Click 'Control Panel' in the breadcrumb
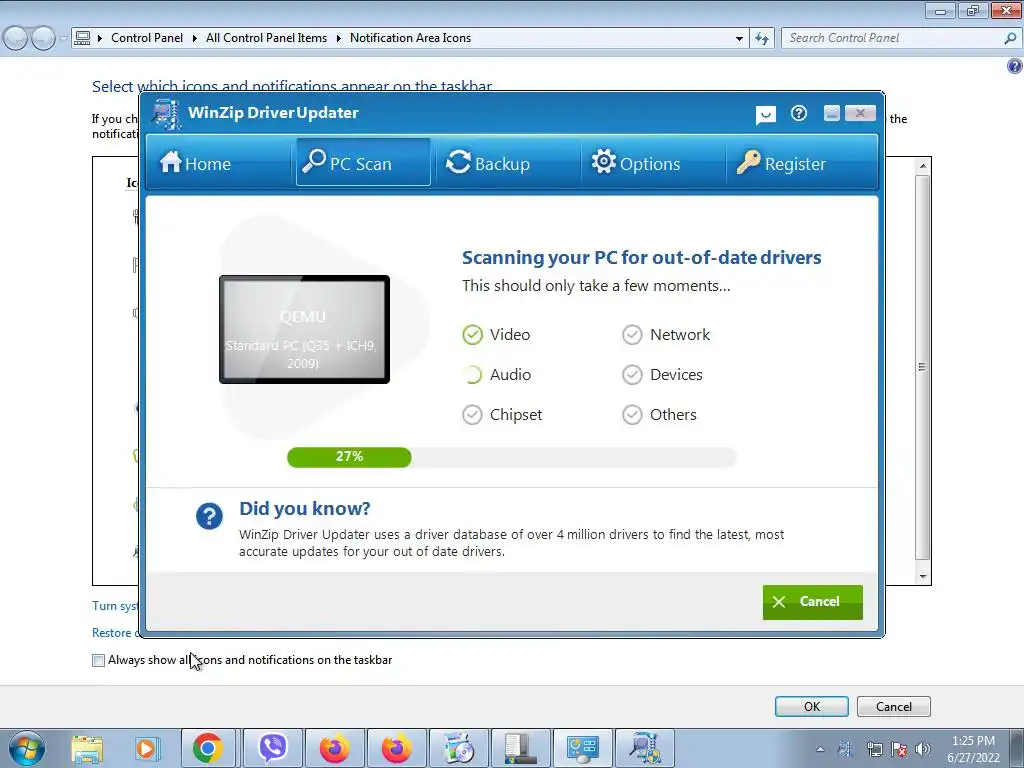1024x768 pixels. [147, 38]
